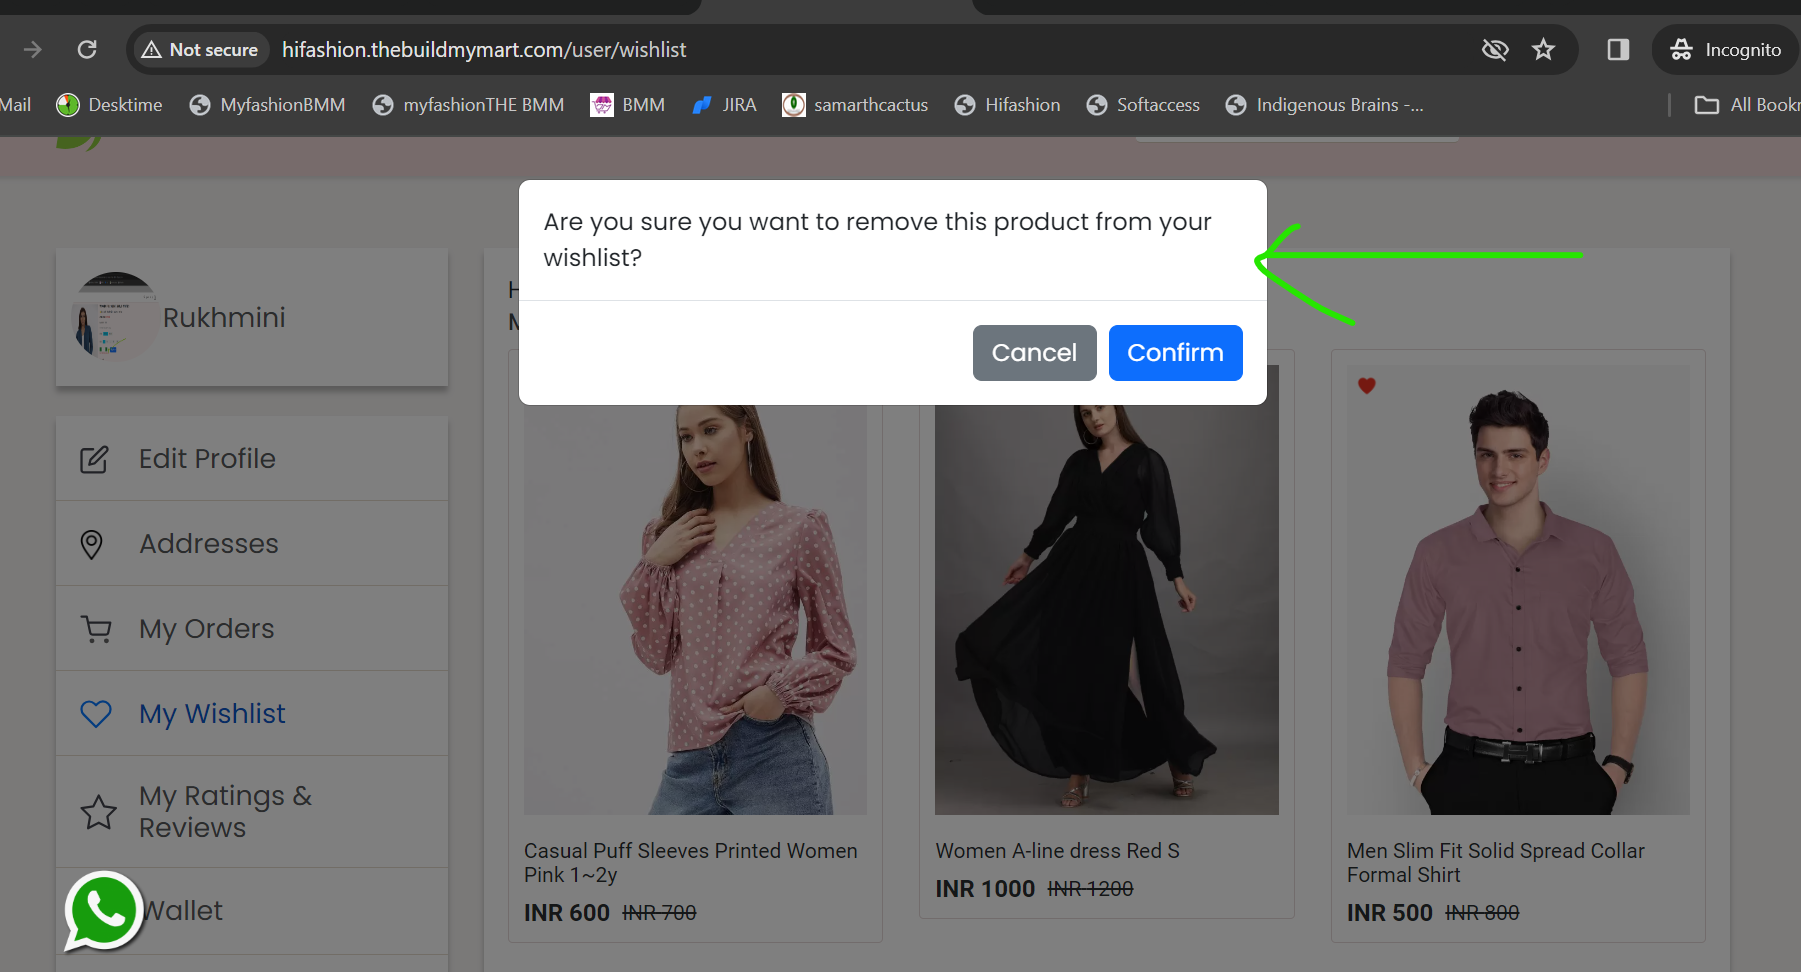Click the My Orders cart icon
Viewport: 1801px width, 972px height.
96,629
